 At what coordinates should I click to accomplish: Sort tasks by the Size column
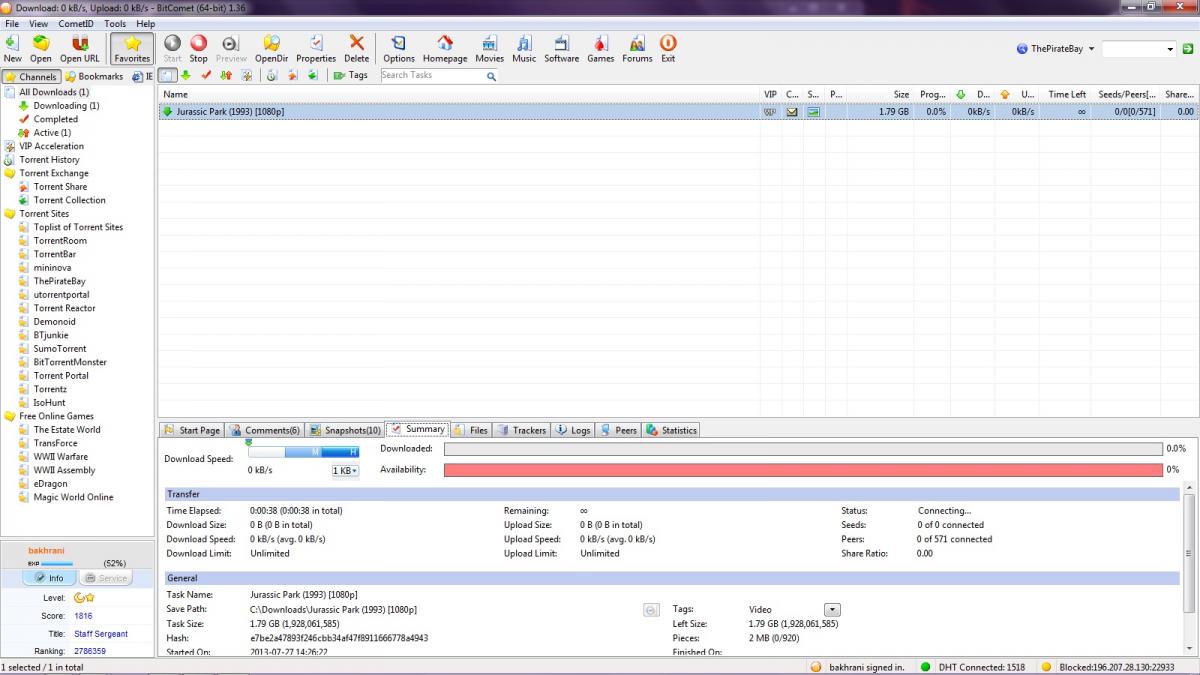[x=881, y=94]
